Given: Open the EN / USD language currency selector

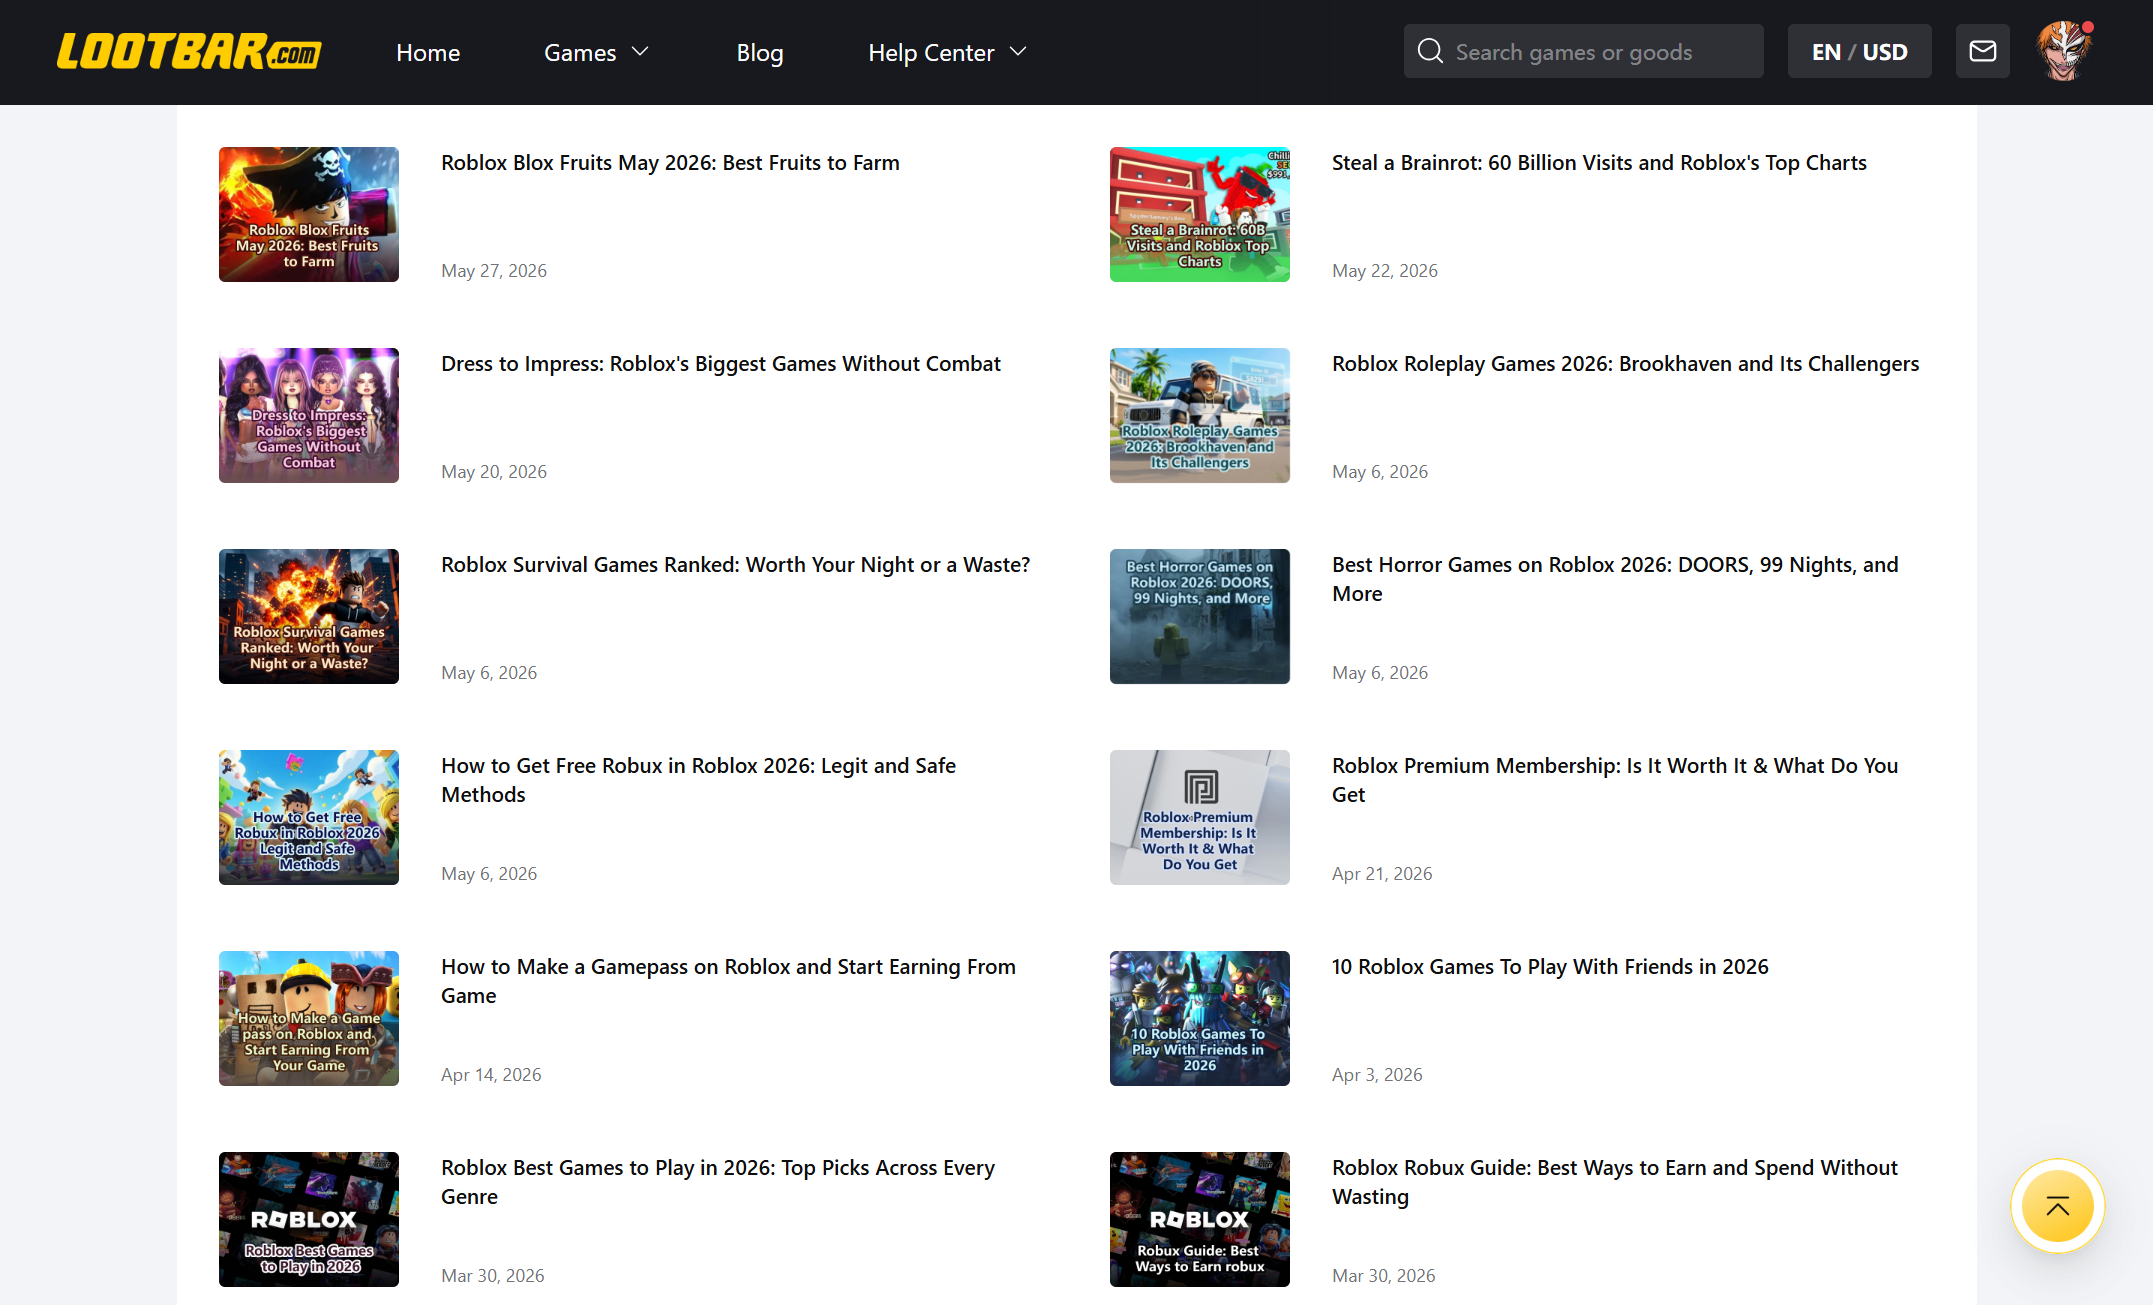Looking at the screenshot, I should click(x=1859, y=51).
